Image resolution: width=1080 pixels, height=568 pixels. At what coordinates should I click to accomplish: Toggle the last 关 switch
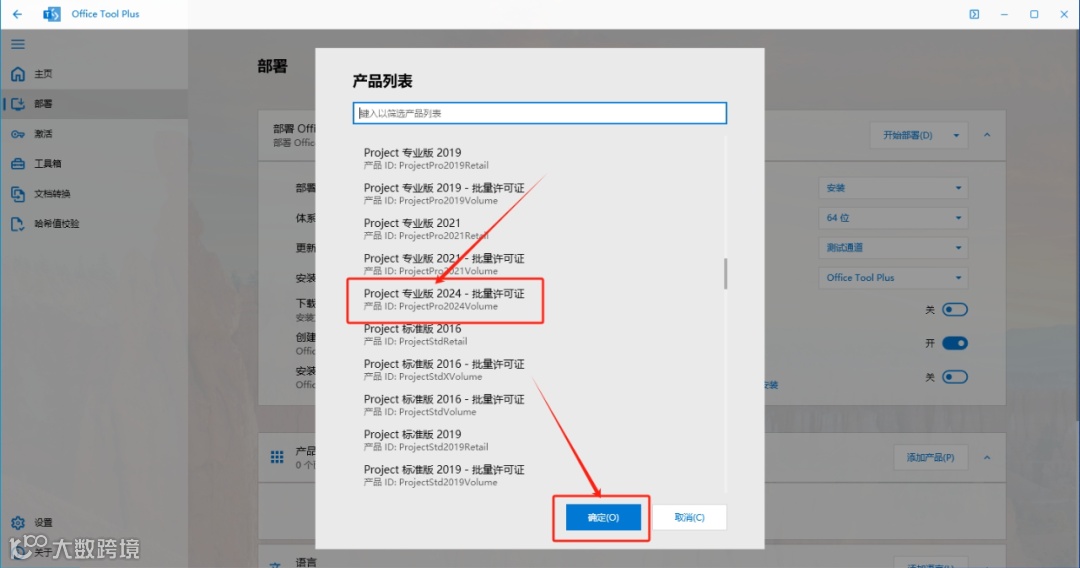pos(955,377)
